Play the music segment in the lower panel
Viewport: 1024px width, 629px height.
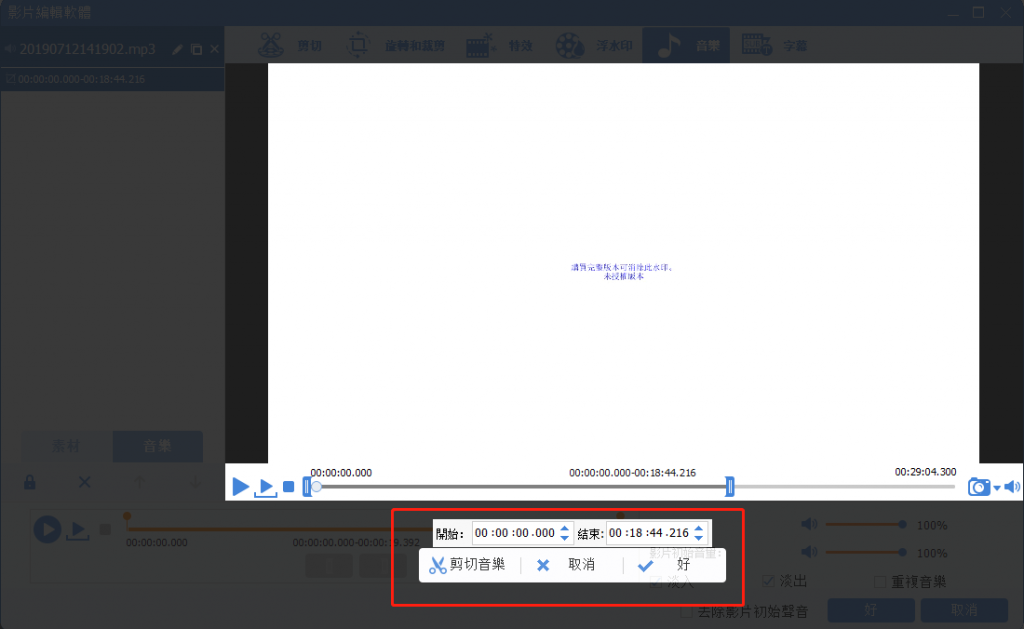[x=78, y=530]
